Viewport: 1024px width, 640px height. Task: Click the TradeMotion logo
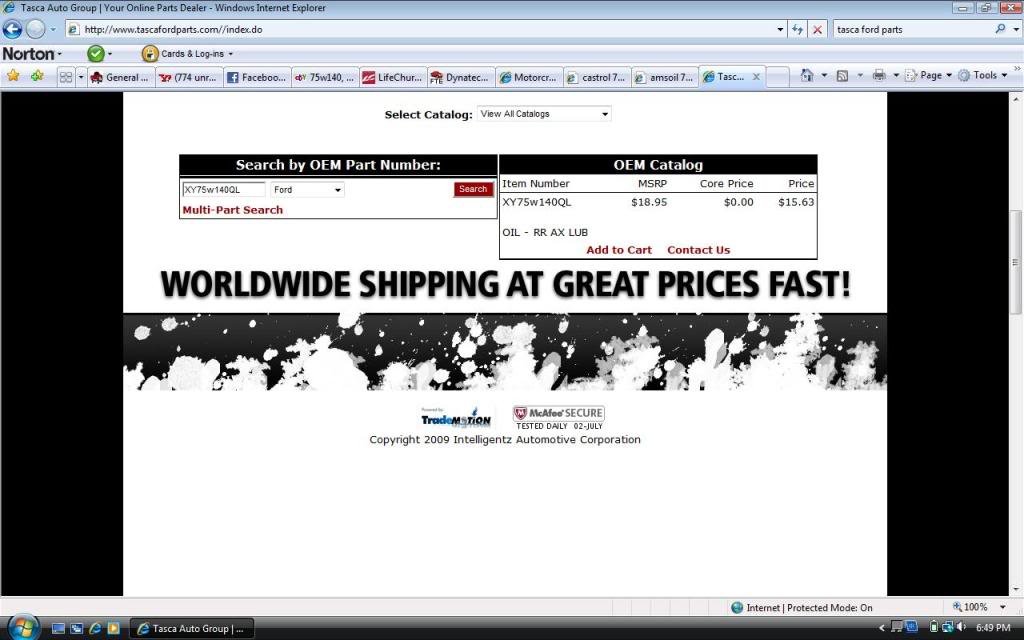[x=455, y=418]
